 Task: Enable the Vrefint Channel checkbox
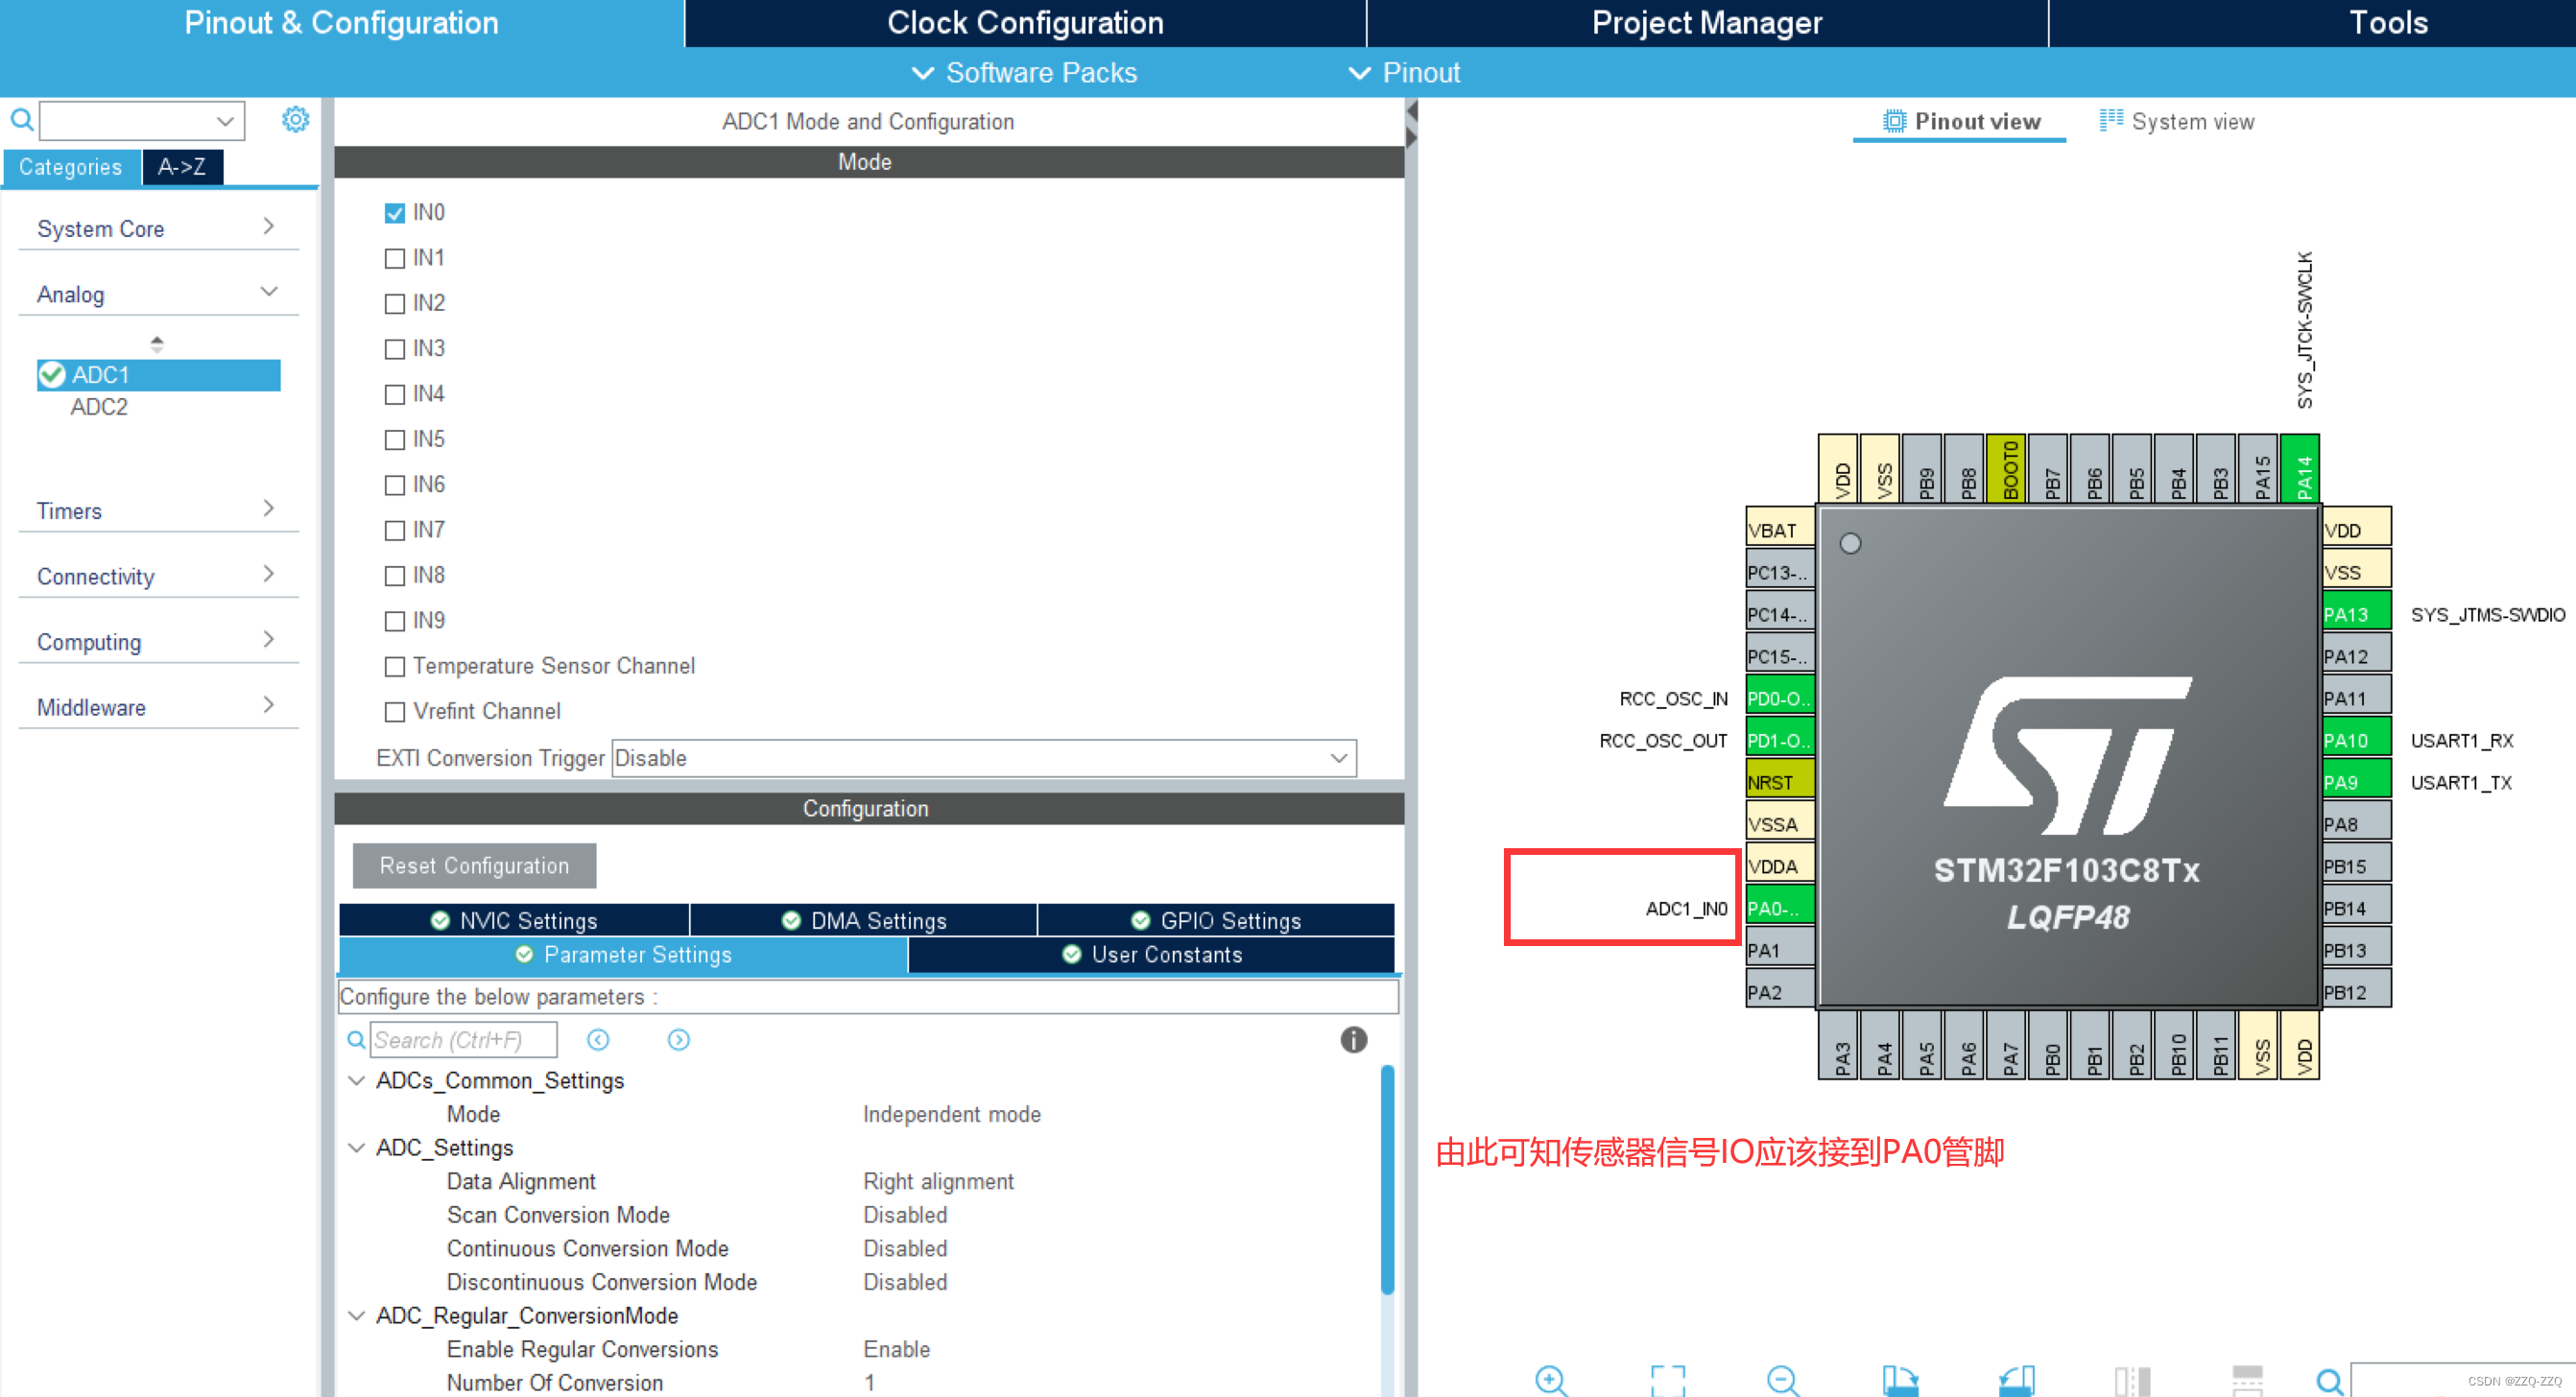click(395, 711)
